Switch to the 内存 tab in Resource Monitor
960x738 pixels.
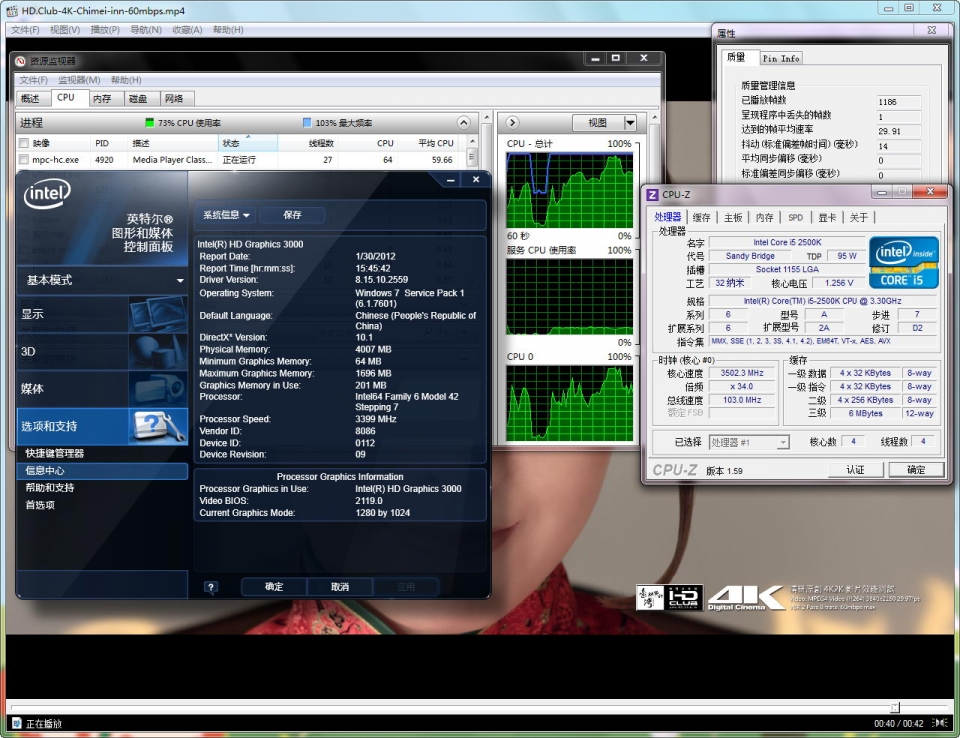point(102,99)
